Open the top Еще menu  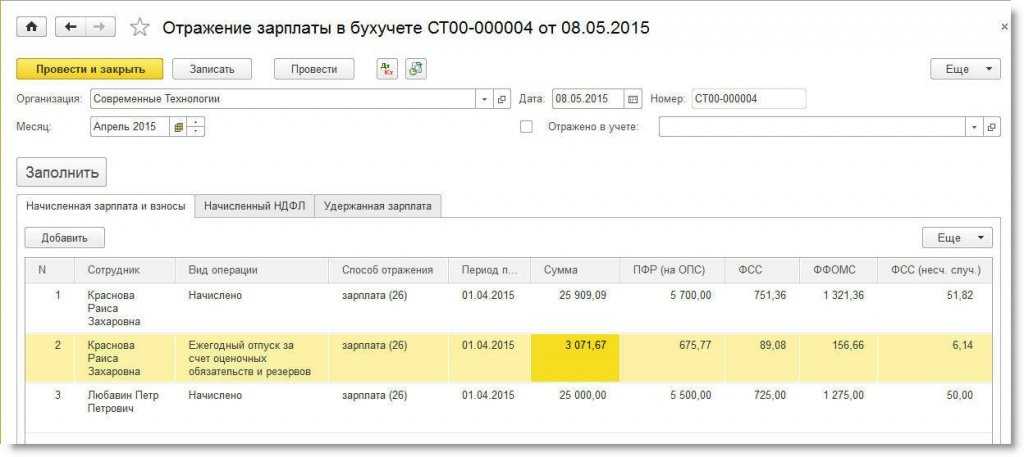coord(965,69)
